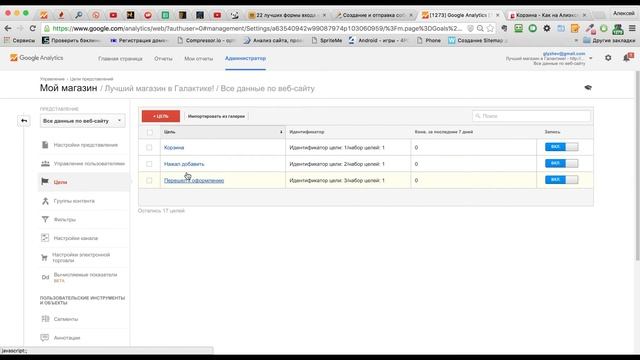Viewport: 640px width, 360px height.
Task: Open the notifications bell icon
Action: tap(627, 58)
